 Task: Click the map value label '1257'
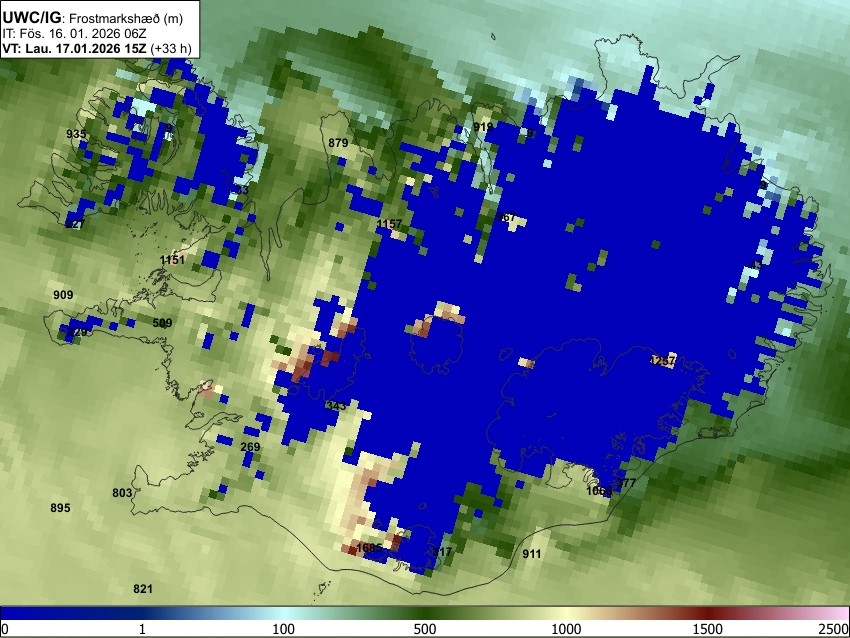pyautogui.click(x=662, y=360)
